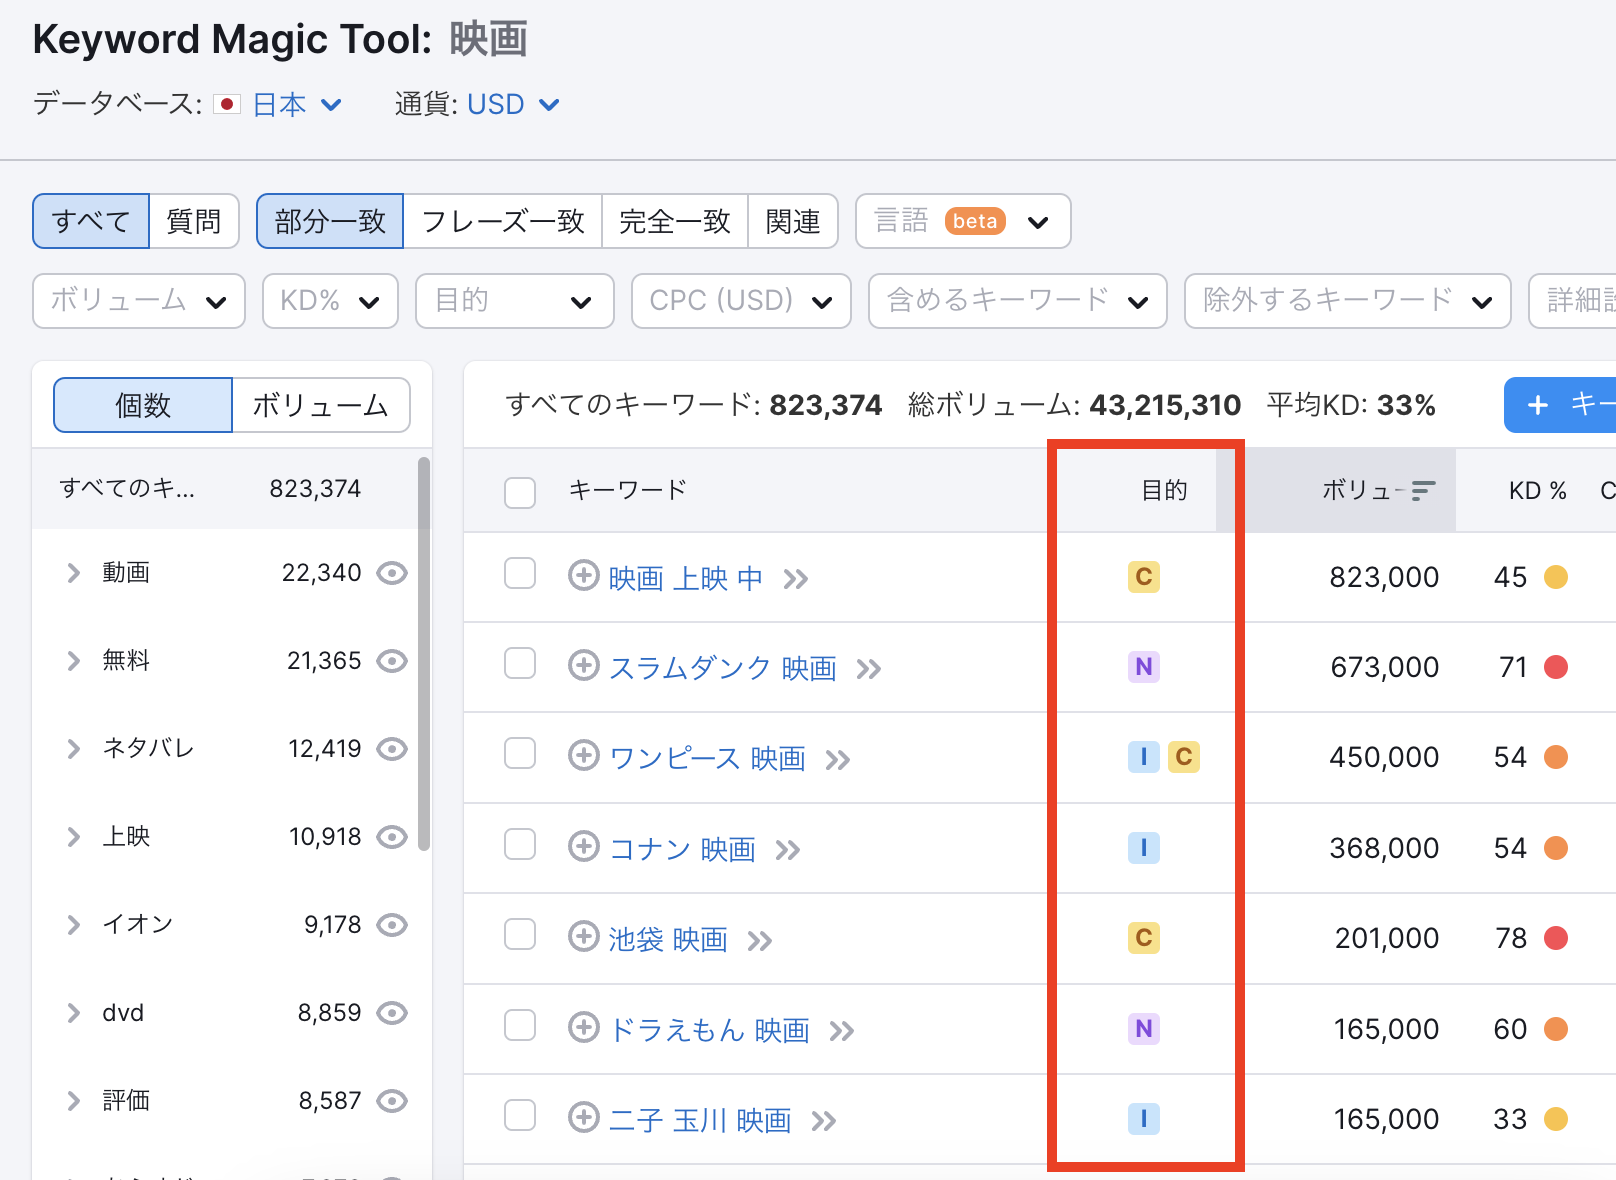Click the C intent badge for 池袋 映画

(1143, 938)
